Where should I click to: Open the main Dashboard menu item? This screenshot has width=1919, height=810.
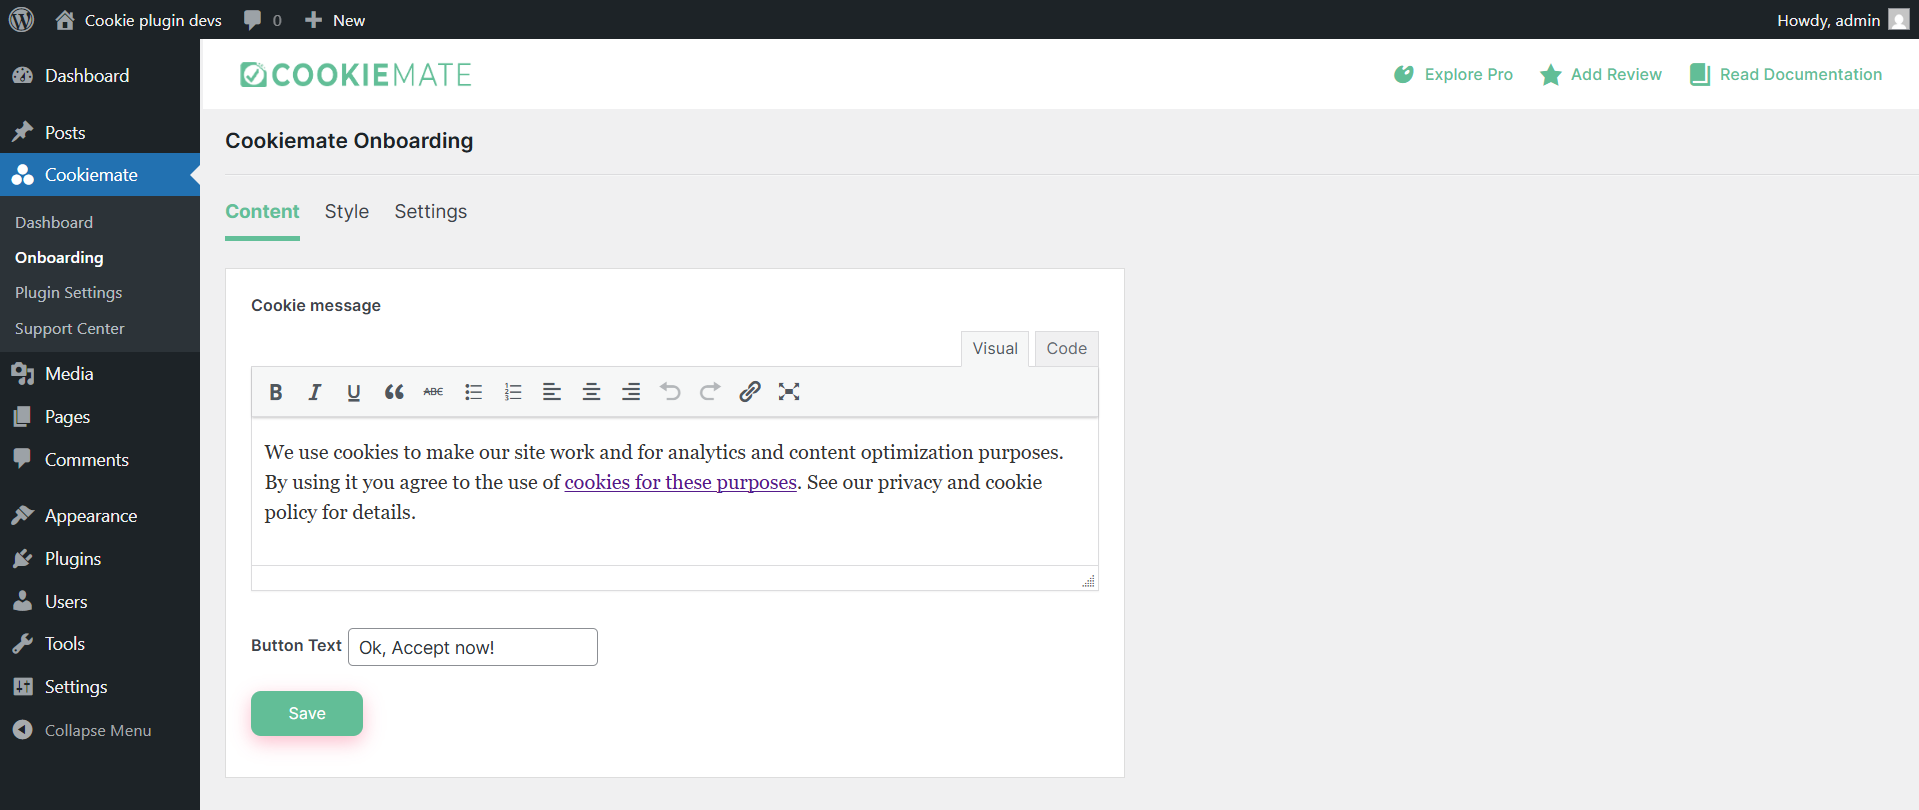(x=100, y=76)
